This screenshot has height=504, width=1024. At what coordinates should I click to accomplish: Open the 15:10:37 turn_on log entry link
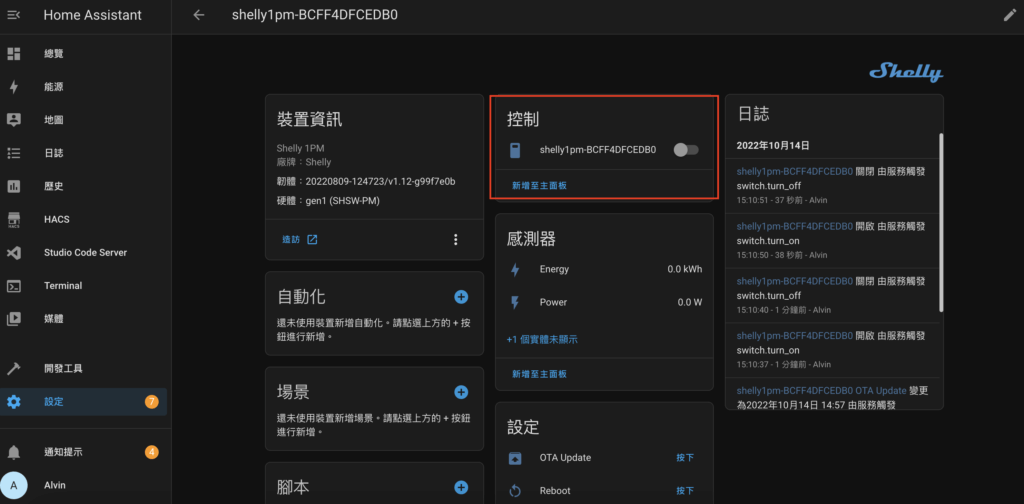coord(794,336)
